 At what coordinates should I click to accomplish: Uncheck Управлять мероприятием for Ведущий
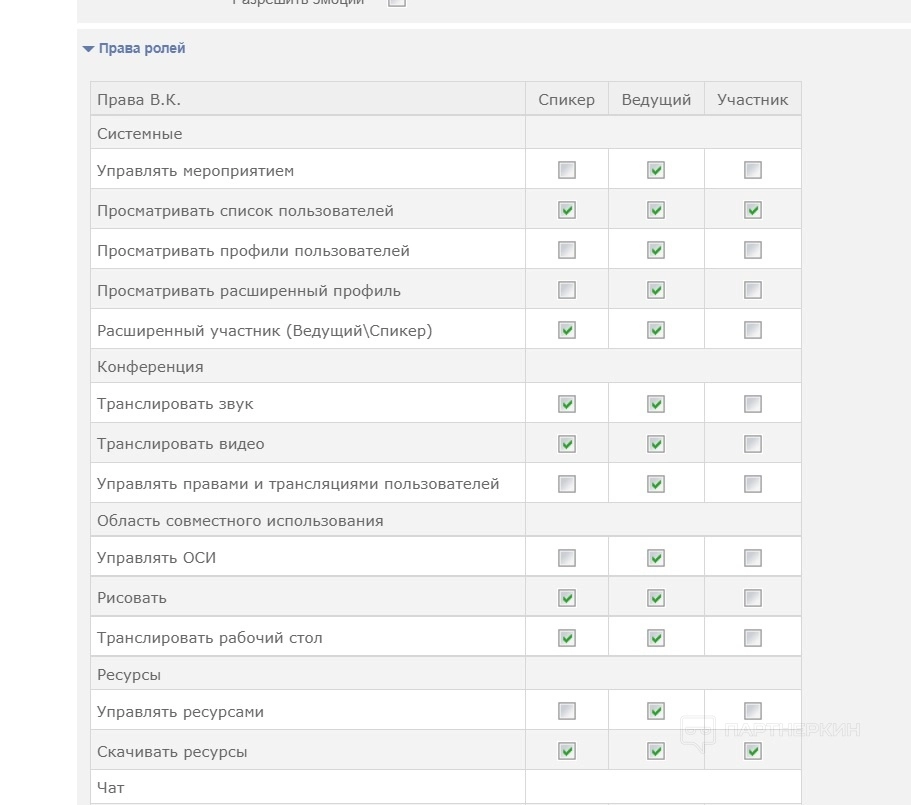click(x=656, y=170)
